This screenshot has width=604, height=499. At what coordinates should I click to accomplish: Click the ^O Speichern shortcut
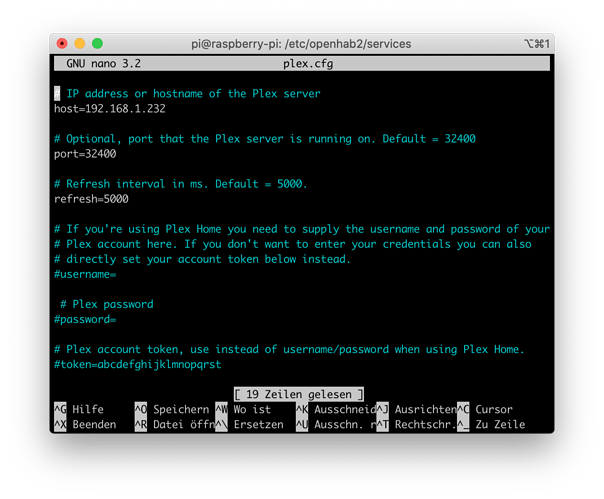tap(172, 409)
